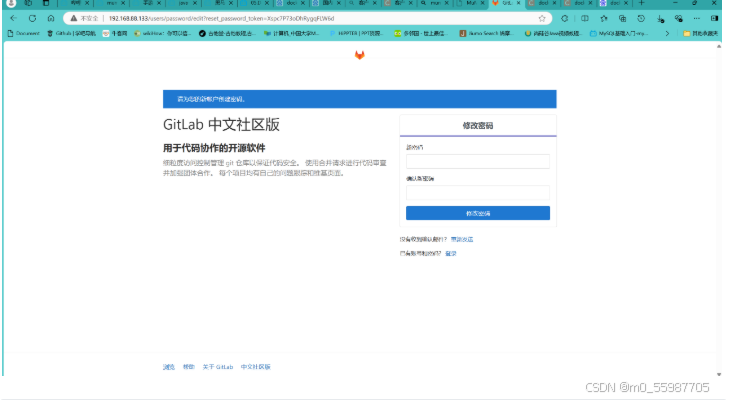The height and width of the screenshot is (400, 730).
Task: Open the workspaces icon beside the profile avatar
Action: (x=28, y=3)
